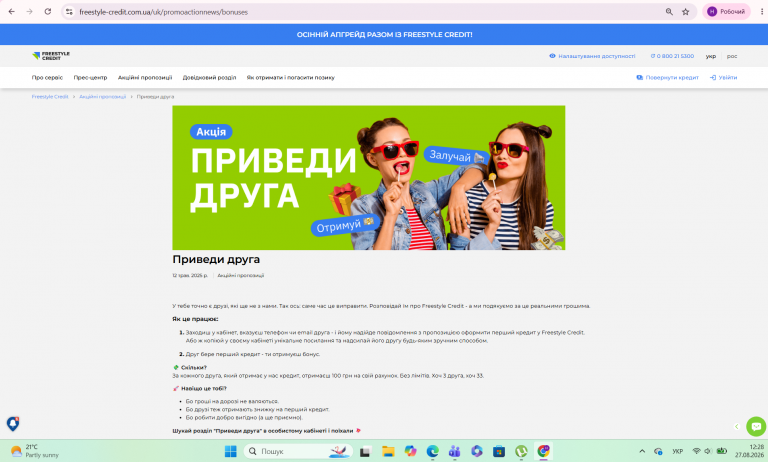Go back using browser back arrow

[x=11, y=12]
